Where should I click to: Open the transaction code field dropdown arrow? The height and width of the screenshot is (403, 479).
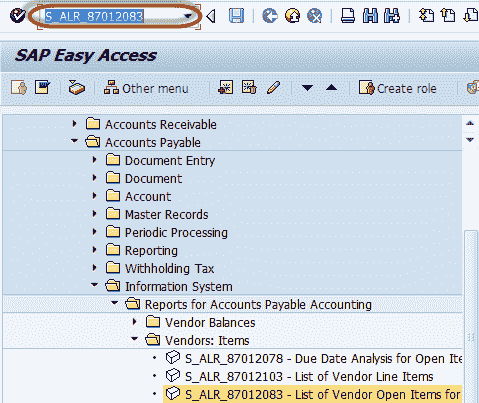click(x=188, y=16)
